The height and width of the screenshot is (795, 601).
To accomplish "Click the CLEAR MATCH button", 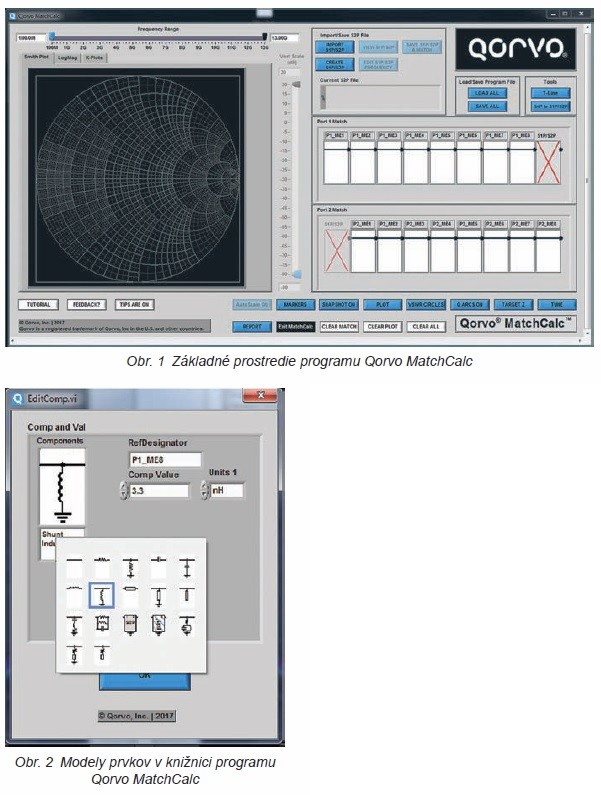I will 339,327.
